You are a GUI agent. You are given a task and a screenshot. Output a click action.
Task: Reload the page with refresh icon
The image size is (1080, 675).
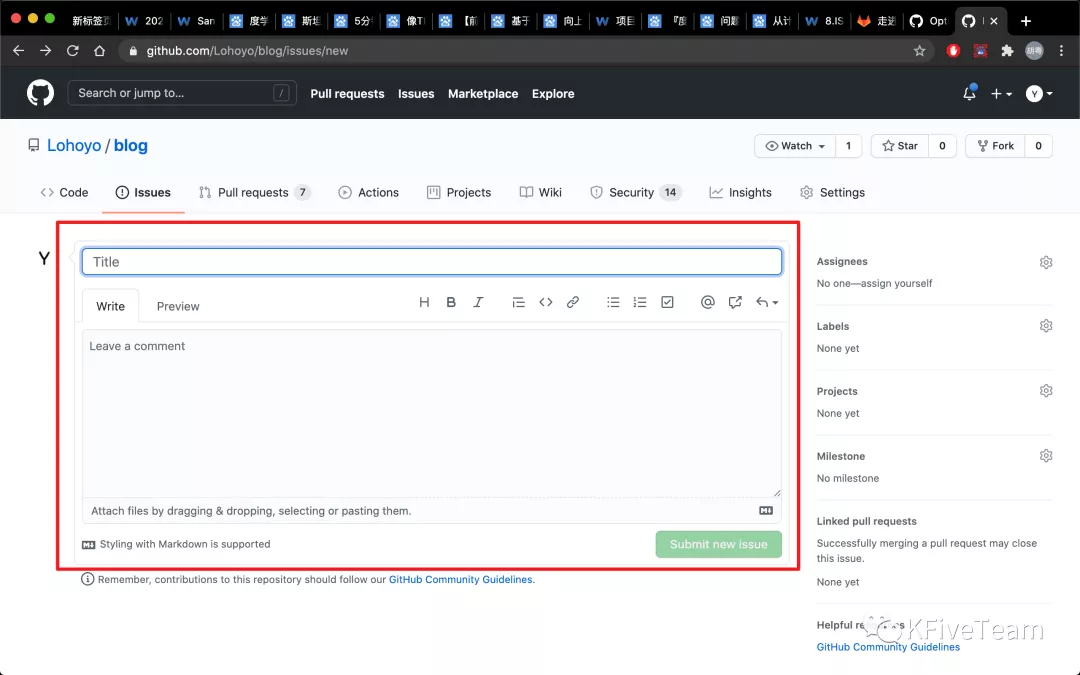[x=72, y=50]
